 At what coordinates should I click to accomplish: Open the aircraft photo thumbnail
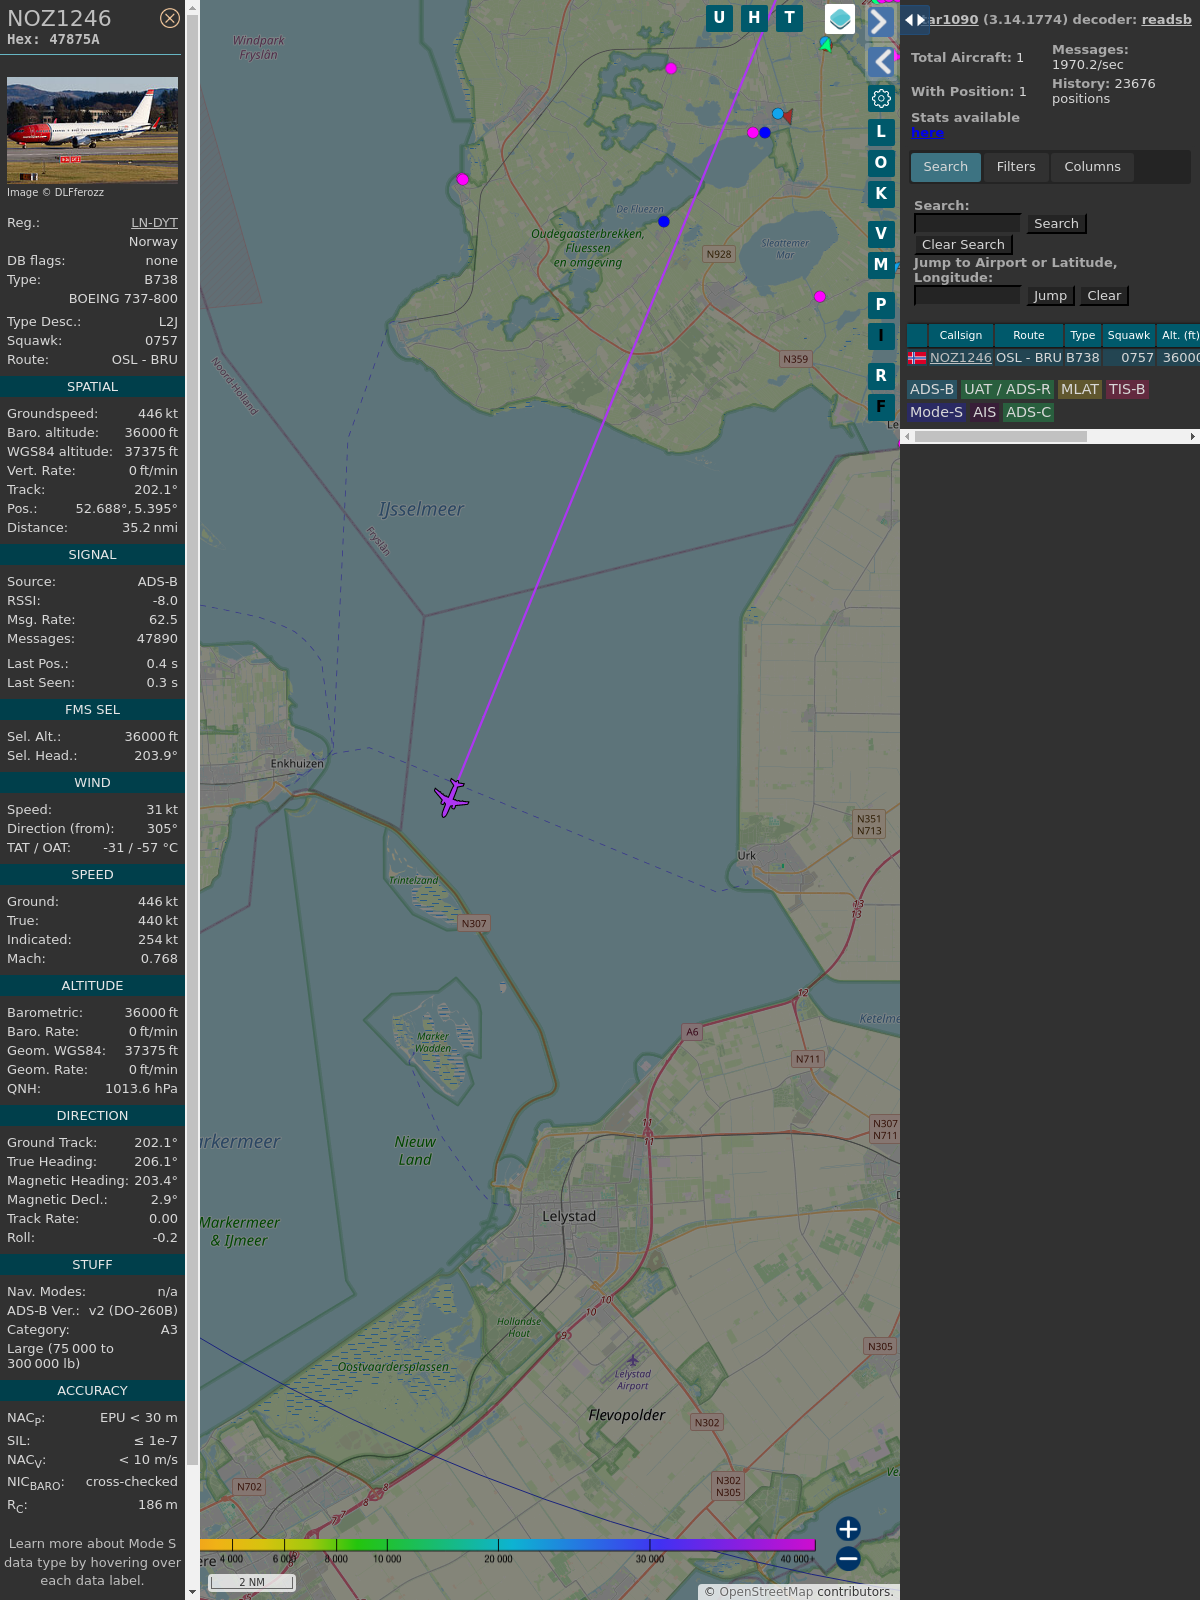point(92,130)
